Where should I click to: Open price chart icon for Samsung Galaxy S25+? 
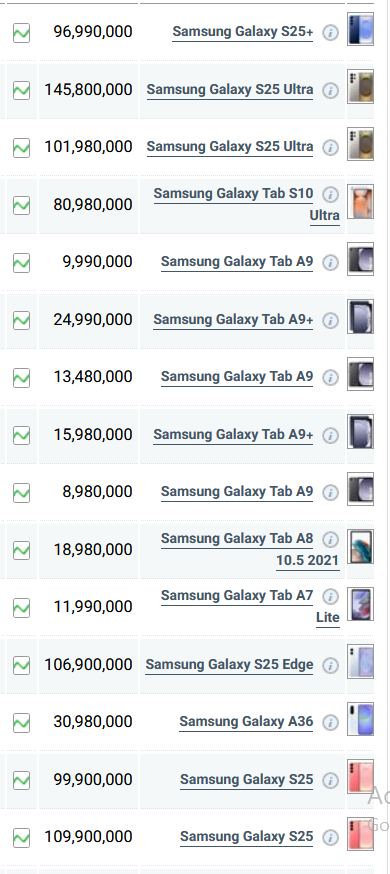click(21, 33)
